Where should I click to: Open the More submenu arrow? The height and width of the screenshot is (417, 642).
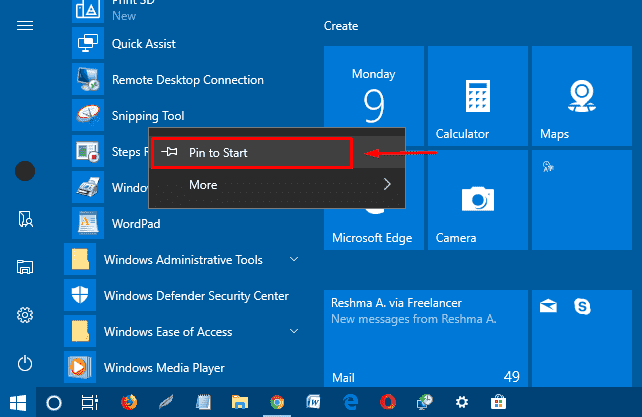click(387, 184)
